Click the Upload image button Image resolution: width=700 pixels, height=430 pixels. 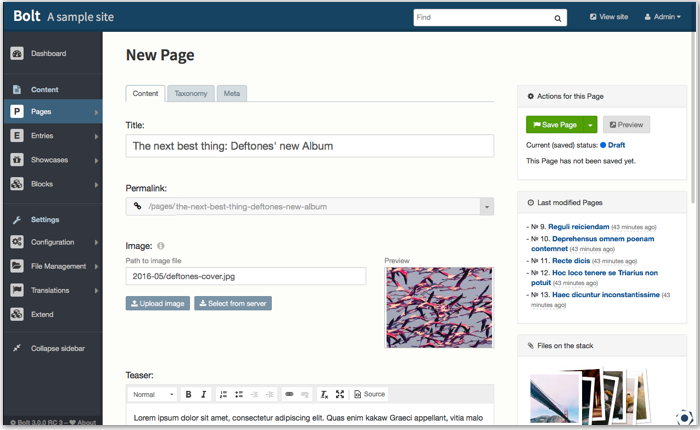click(158, 304)
